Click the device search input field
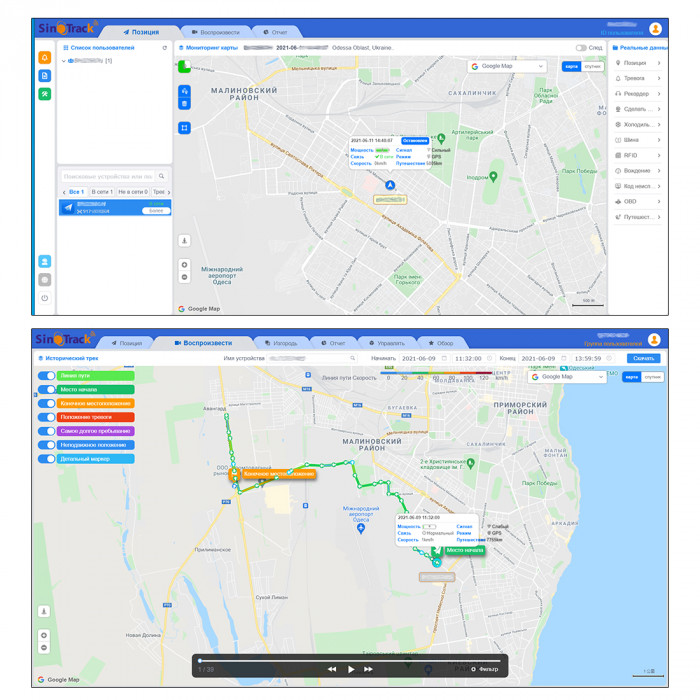This screenshot has height=700, width=700. coord(108,176)
